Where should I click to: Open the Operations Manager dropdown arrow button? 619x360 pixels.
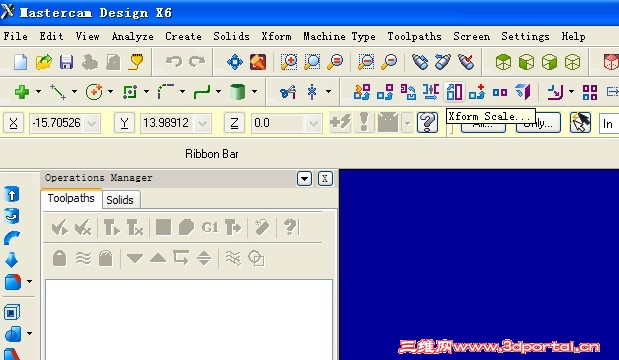(x=304, y=179)
